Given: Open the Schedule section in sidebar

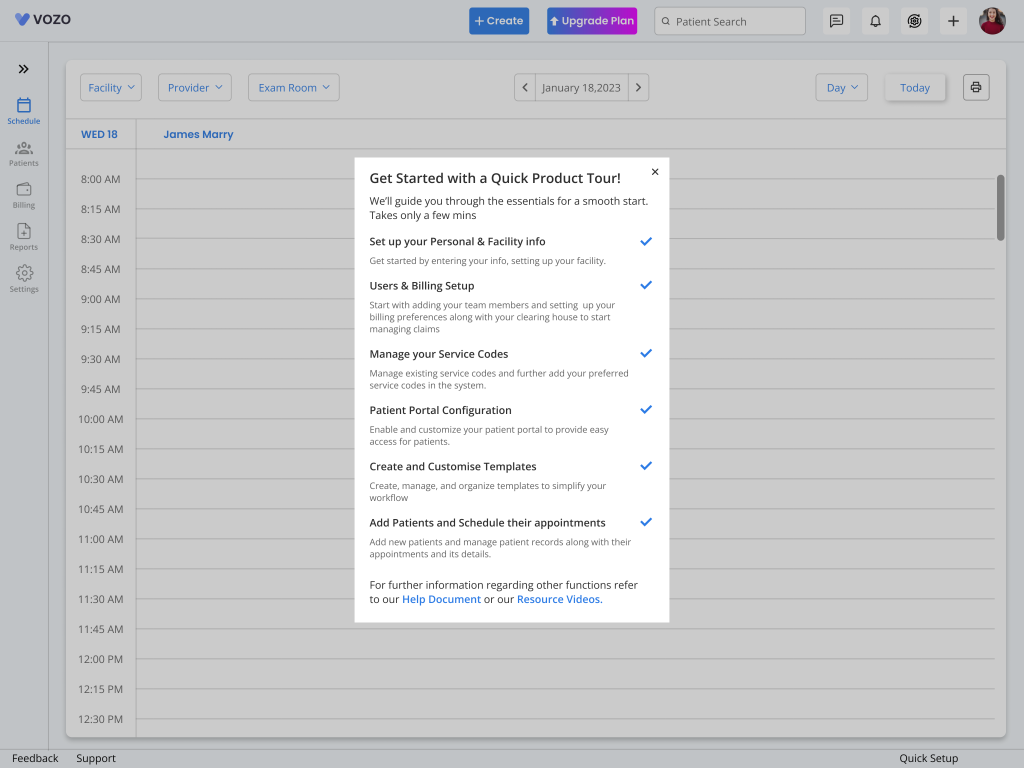Looking at the screenshot, I should tap(24, 111).
